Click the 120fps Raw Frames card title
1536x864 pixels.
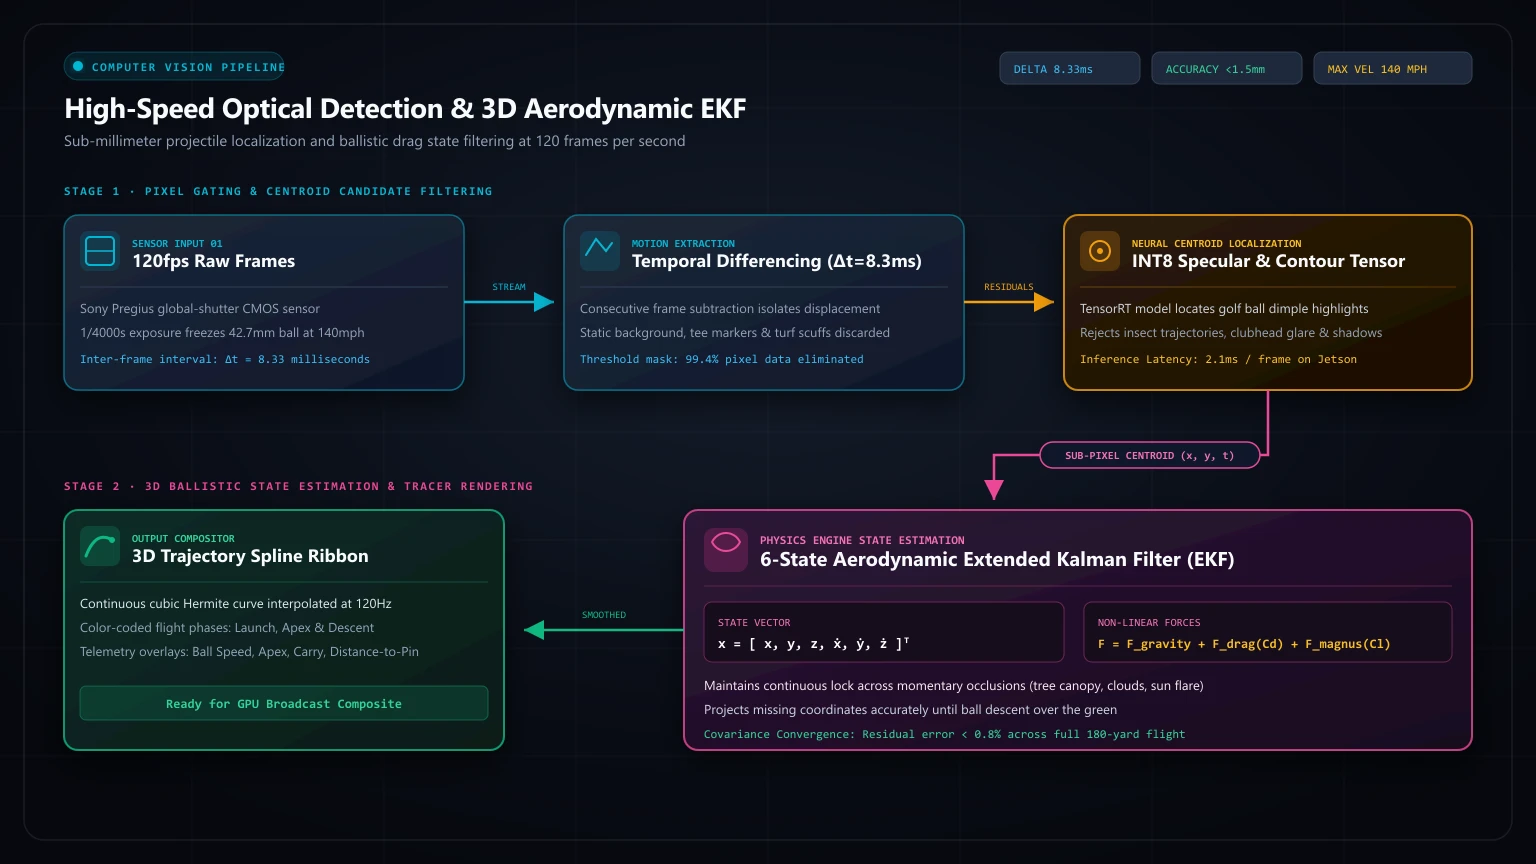pyautogui.click(x=214, y=261)
